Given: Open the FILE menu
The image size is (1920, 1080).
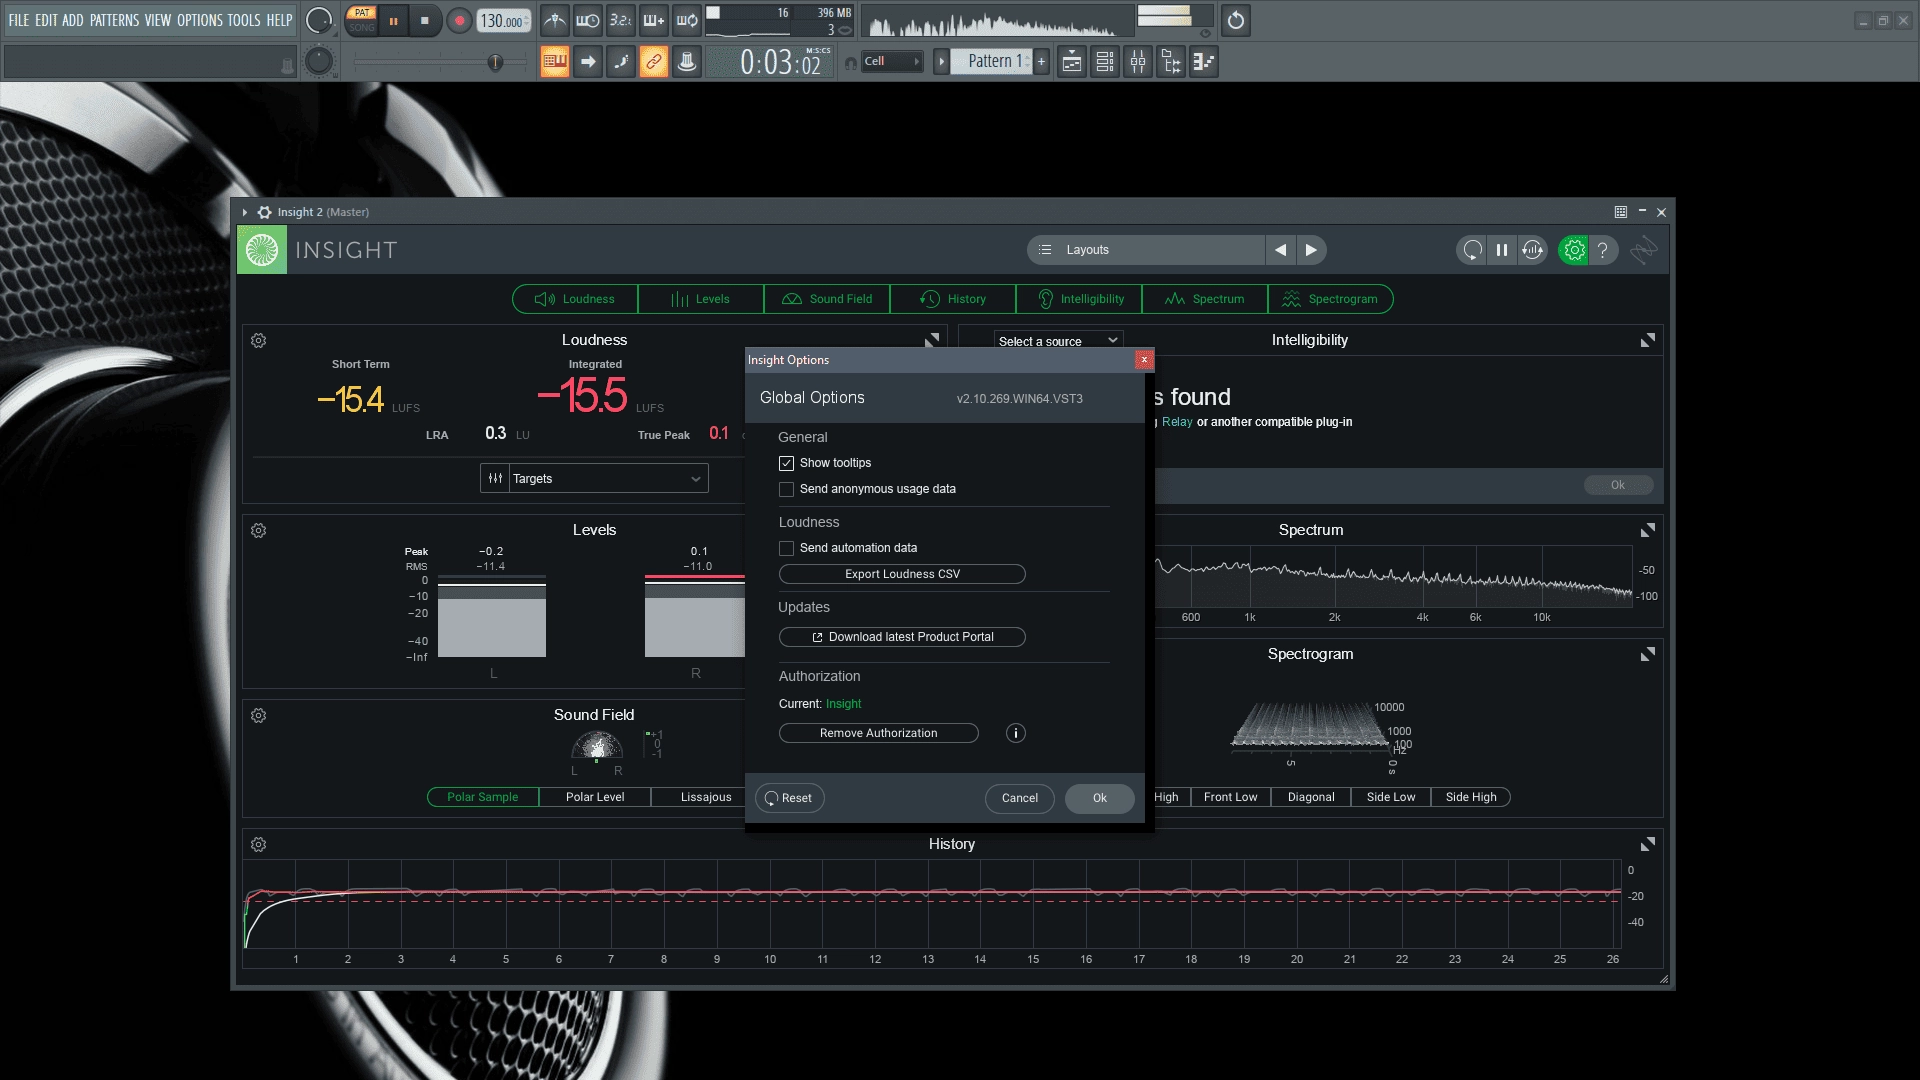Looking at the screenshot, I should tap(19, 20).
